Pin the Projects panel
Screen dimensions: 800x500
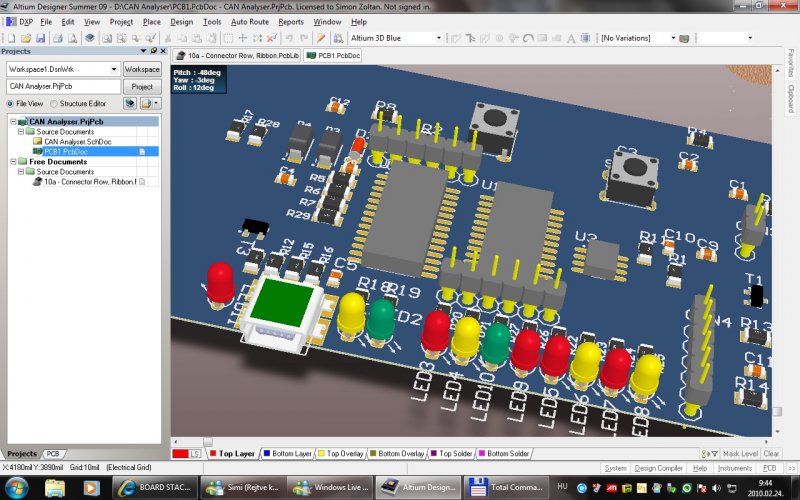point(154,51)
